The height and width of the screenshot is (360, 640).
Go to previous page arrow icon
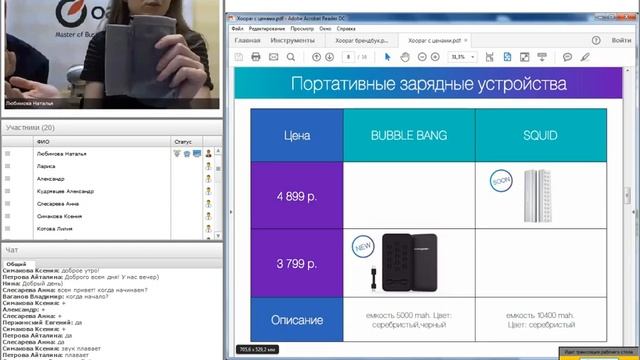click(316, 57)
